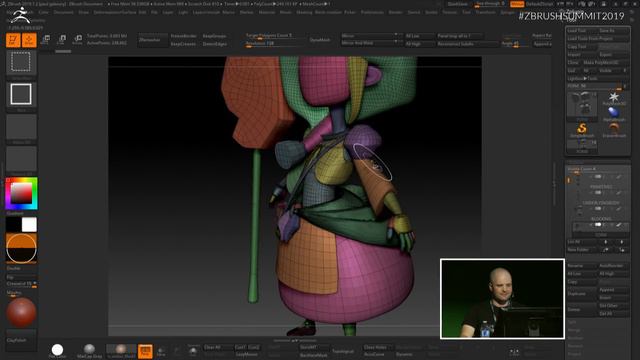Open the Stroke menu
The height and width of the screenshot is (360, 640).
point(431,13)
